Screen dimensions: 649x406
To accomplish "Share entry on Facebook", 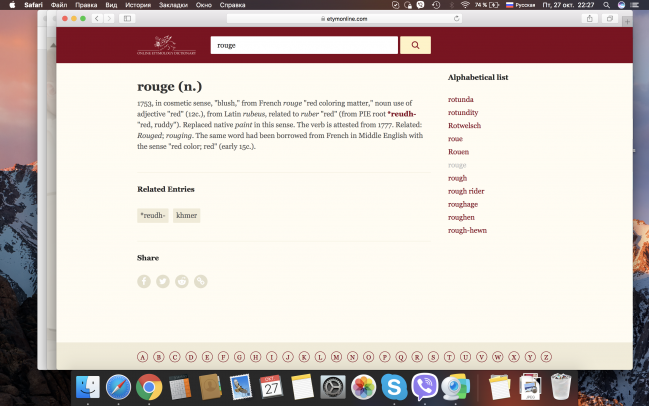I will (x=144, y=282).
